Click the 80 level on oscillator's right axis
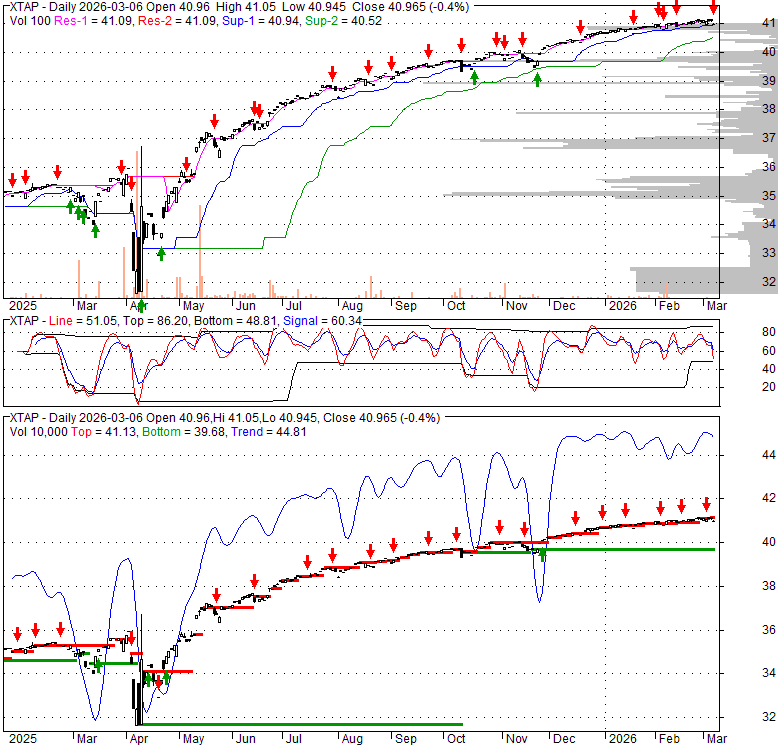780x745 pixels. [743, 332]
